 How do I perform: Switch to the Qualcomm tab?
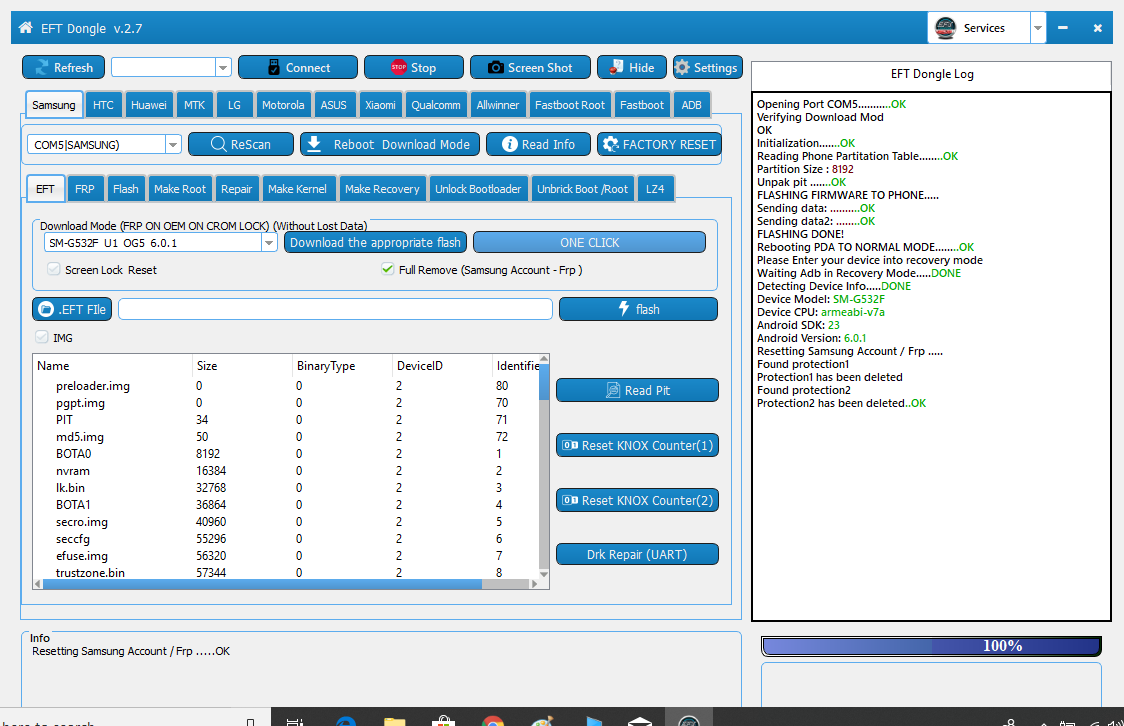point(436,105)
